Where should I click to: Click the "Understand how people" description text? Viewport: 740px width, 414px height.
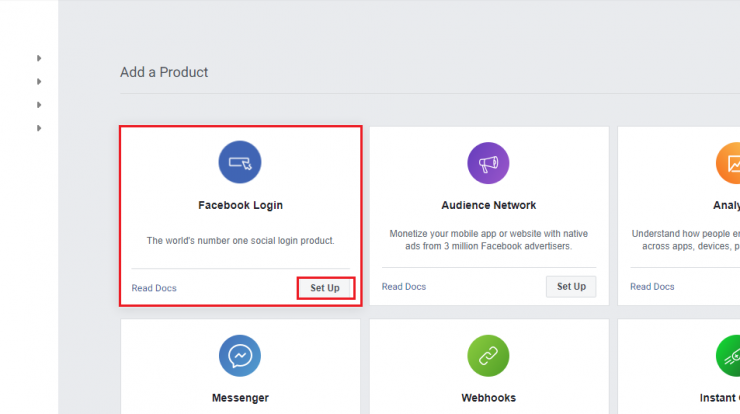click(686, 240)
